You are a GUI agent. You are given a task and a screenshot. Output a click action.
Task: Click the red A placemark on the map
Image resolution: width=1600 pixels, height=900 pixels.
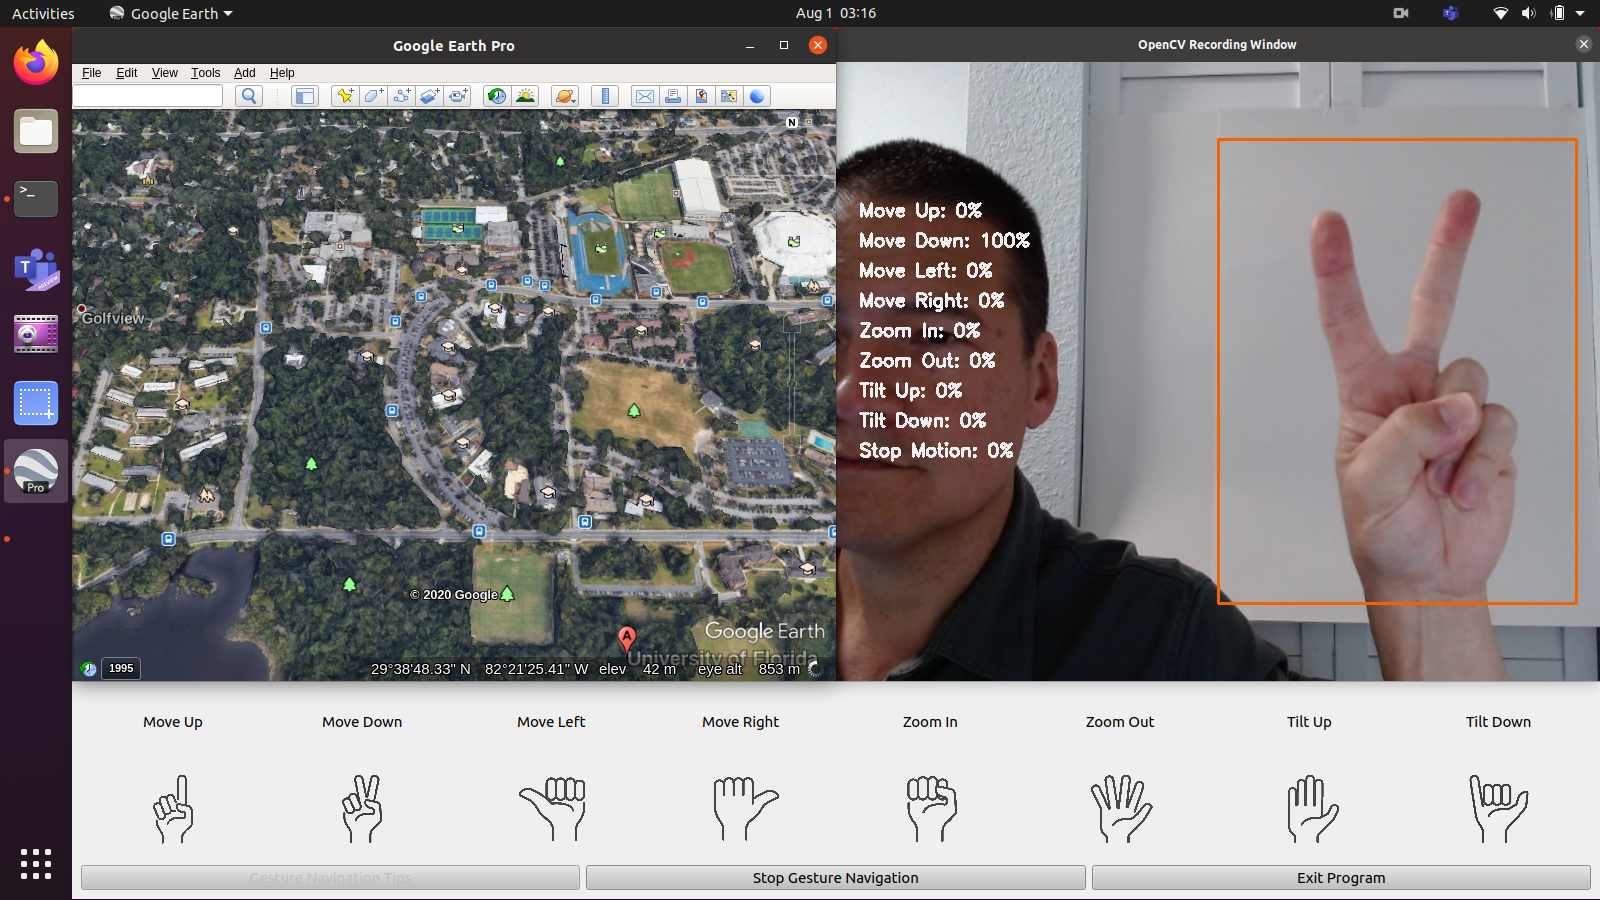point(627,638)
